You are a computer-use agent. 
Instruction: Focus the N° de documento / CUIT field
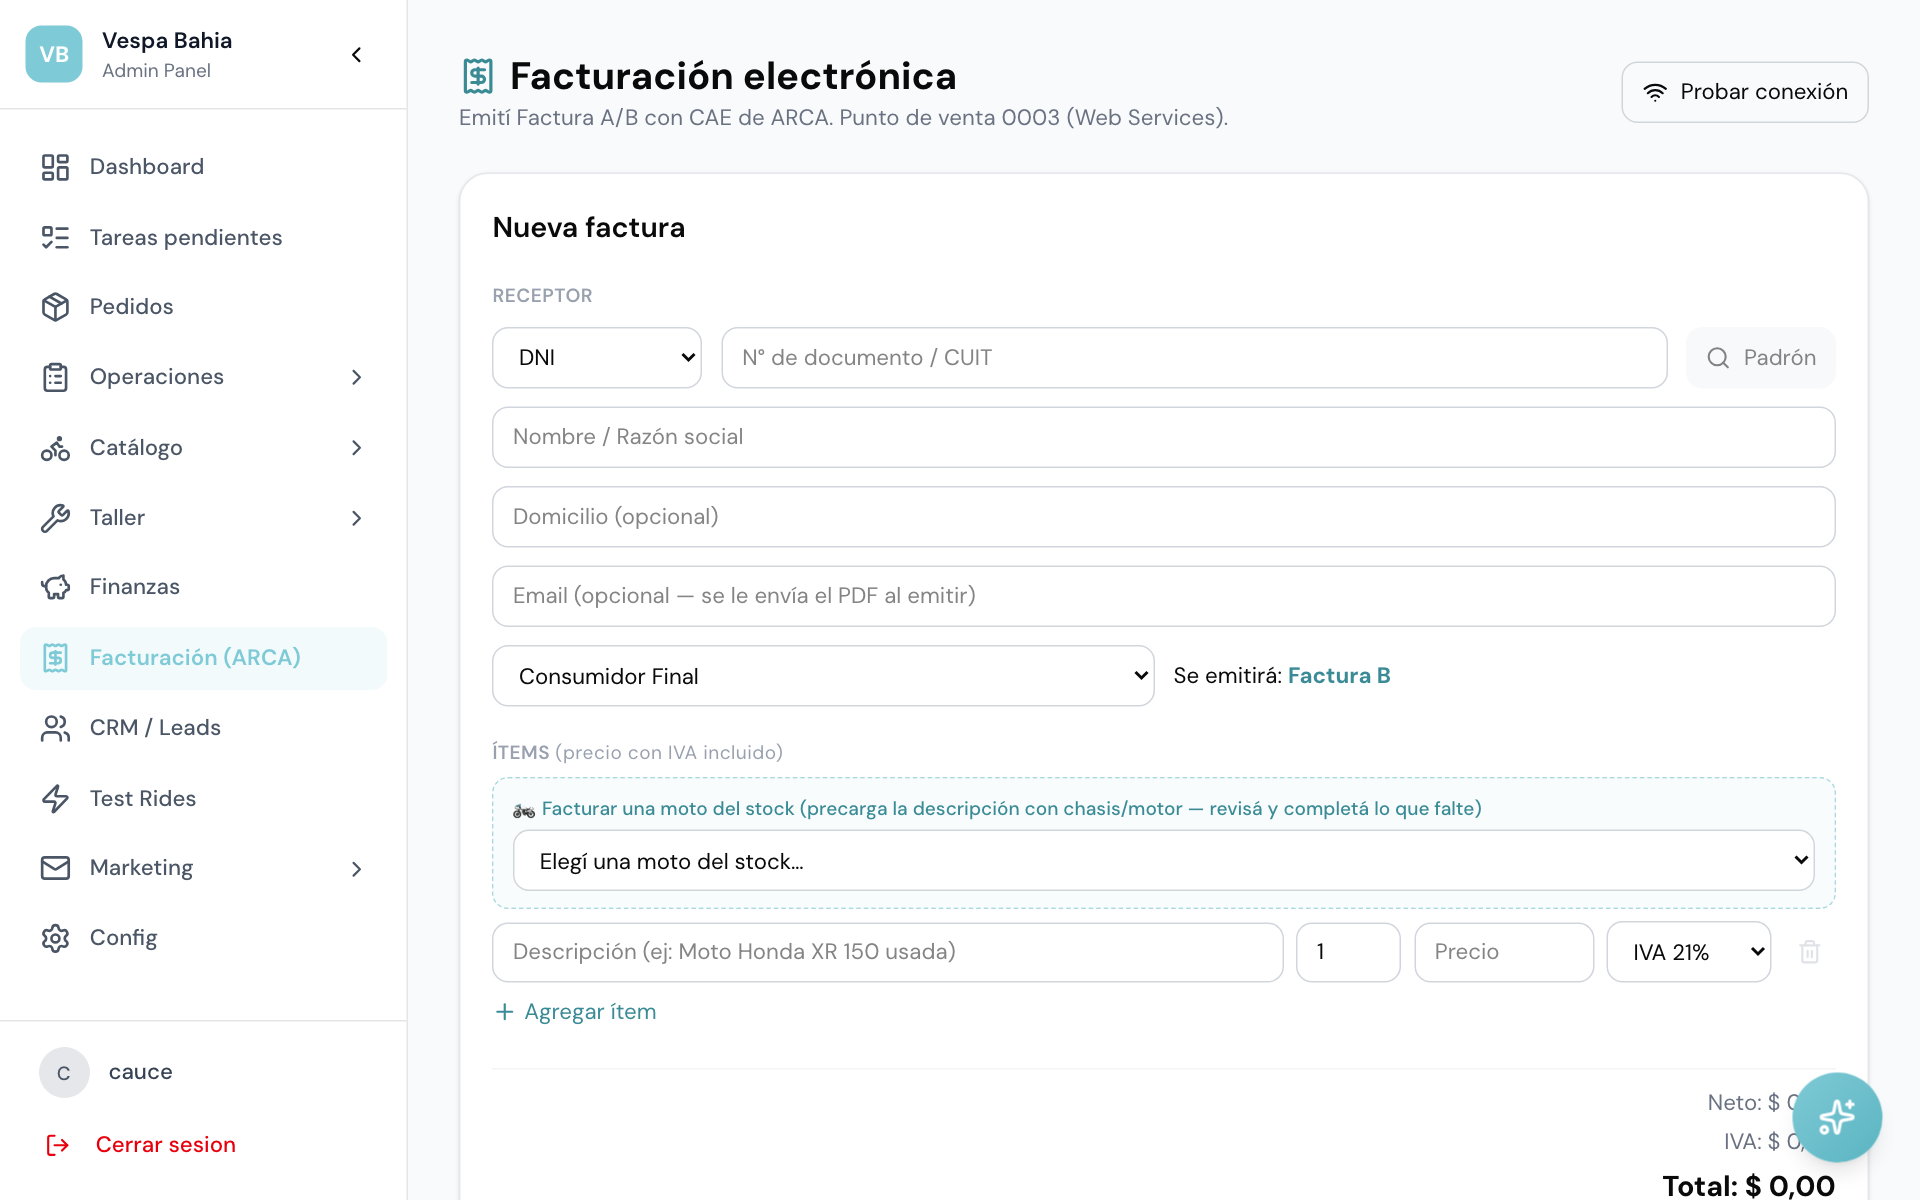coord(1194,358)
